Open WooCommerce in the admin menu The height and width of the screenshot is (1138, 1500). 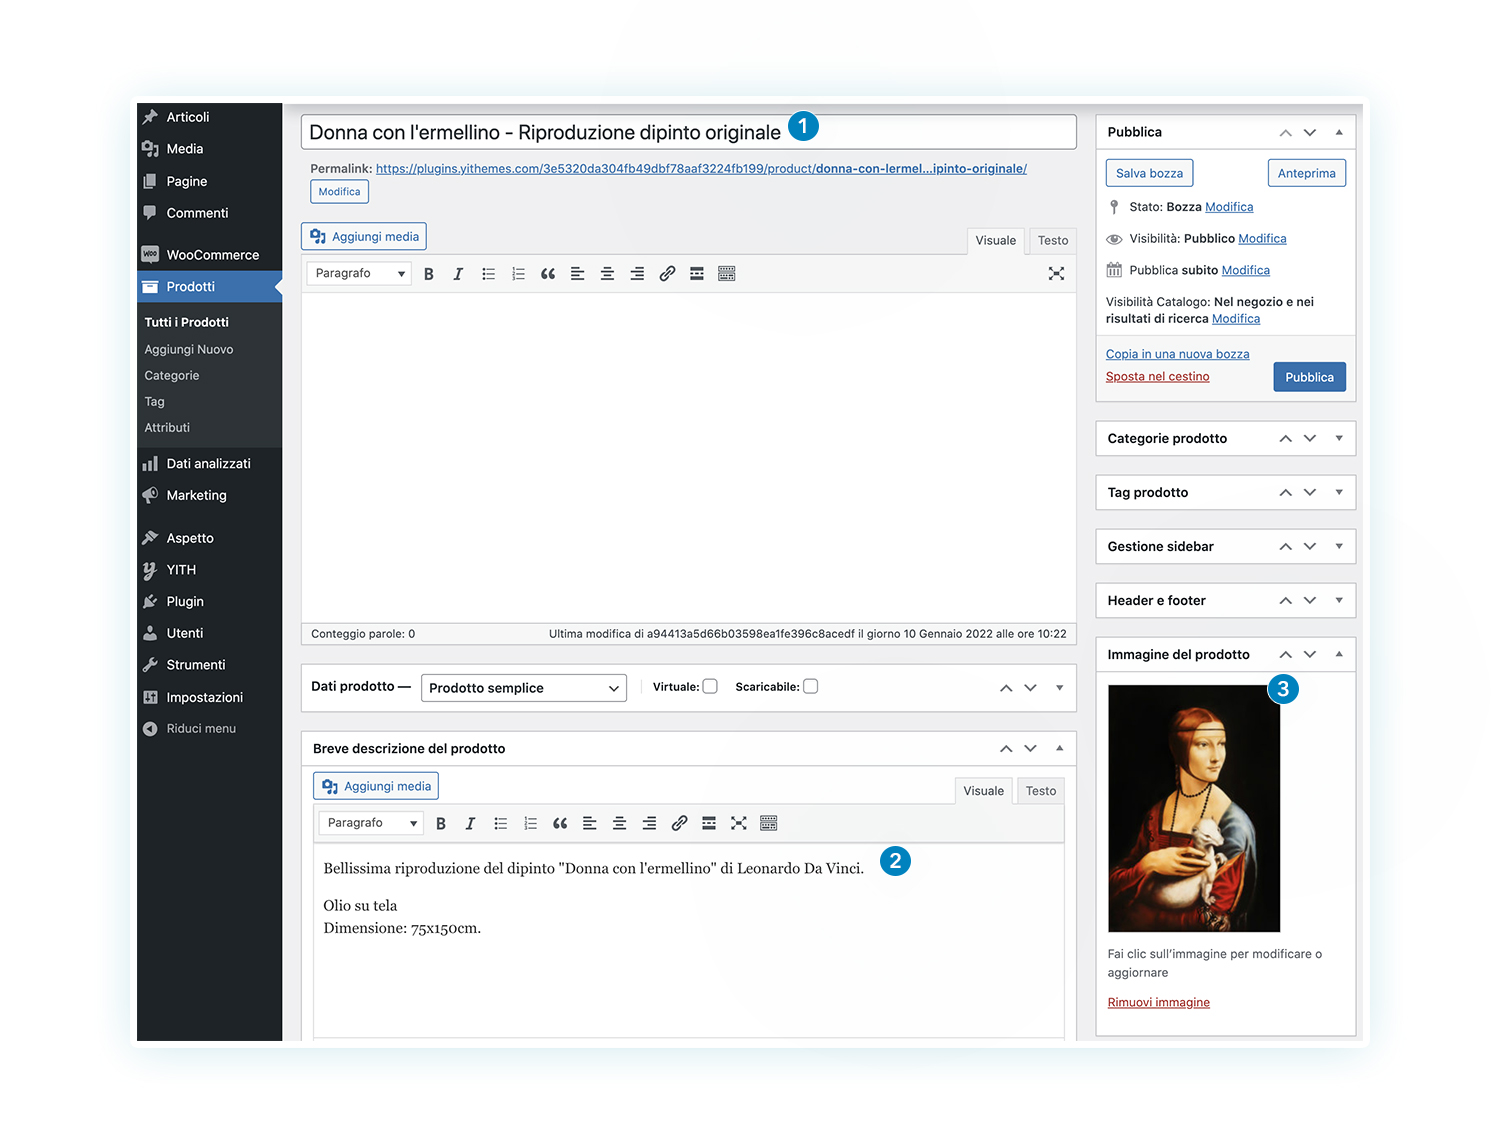pos(210,255)
